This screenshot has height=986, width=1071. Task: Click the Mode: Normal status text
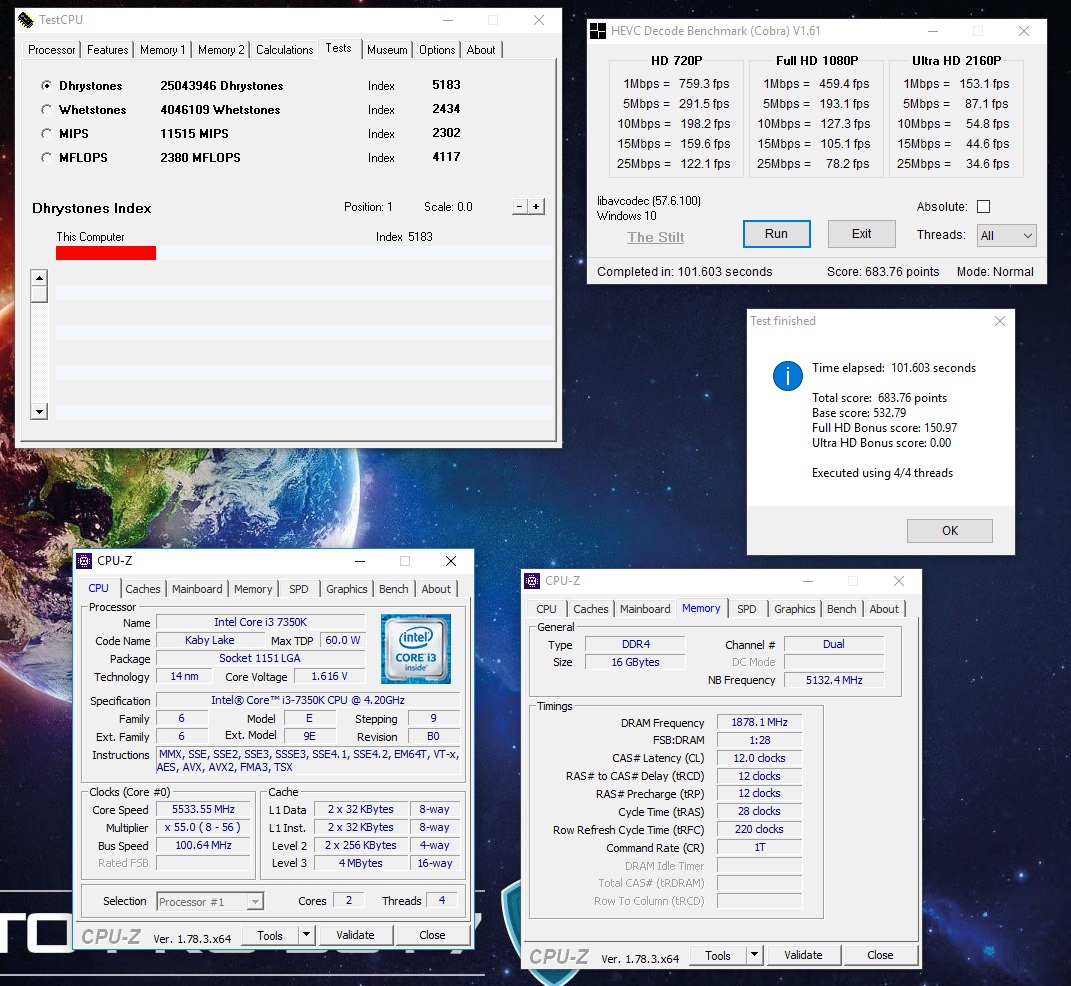(x=995, y=272)
